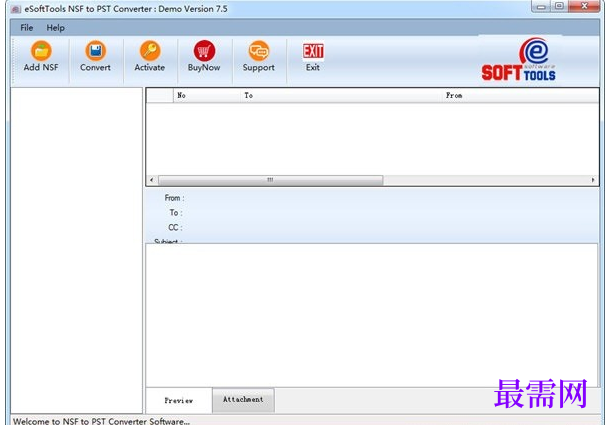The image size is (606, 425).
Task: Click the Add NSF folder icon
Action: click(41, 51)
